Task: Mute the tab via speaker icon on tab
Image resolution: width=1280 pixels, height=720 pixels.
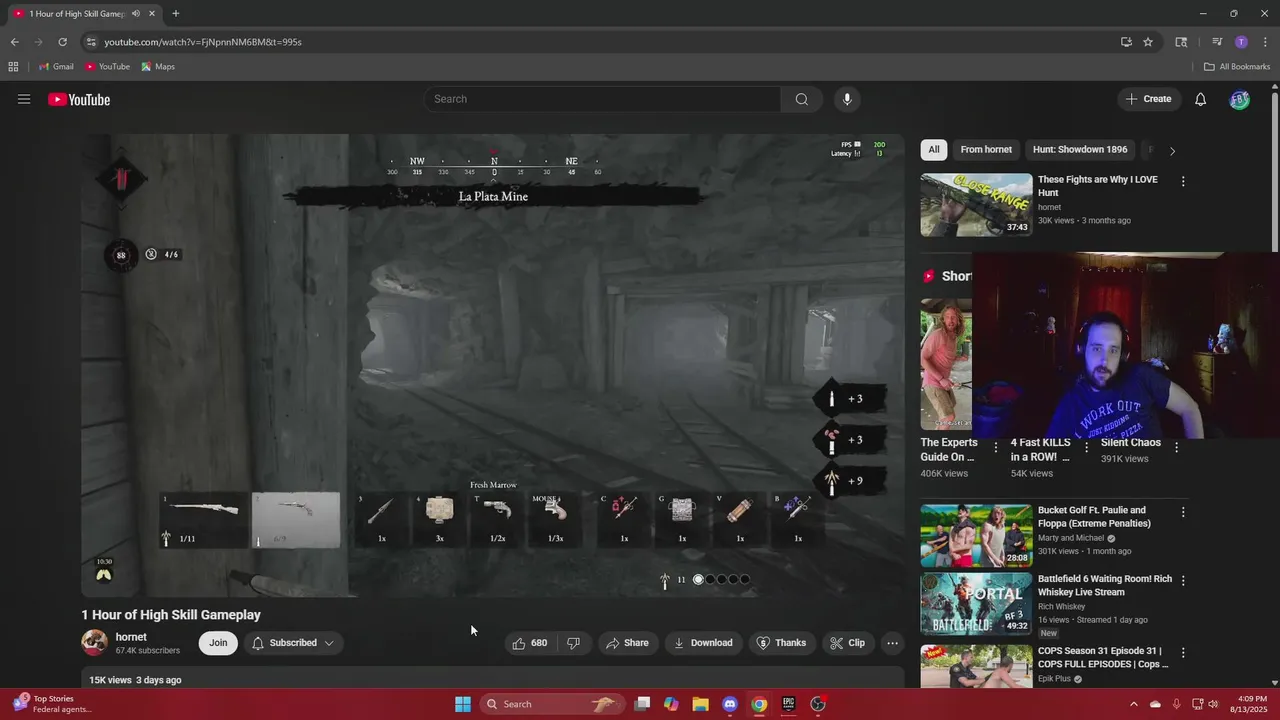Action: coord(136,13)
